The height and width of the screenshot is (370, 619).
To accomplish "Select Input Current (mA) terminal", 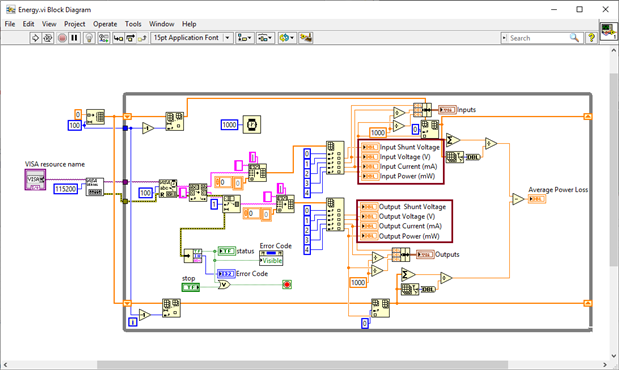I will (370, 167).
